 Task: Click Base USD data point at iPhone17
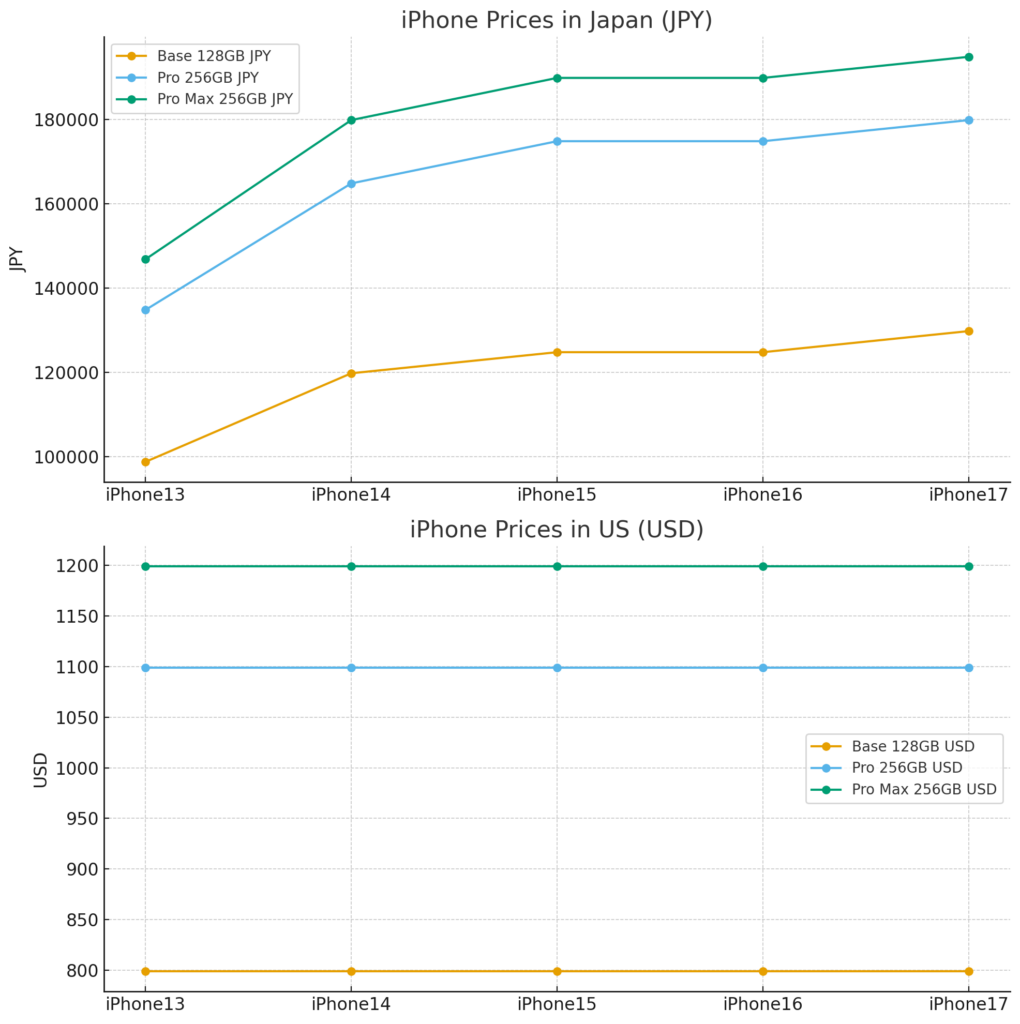968,971
